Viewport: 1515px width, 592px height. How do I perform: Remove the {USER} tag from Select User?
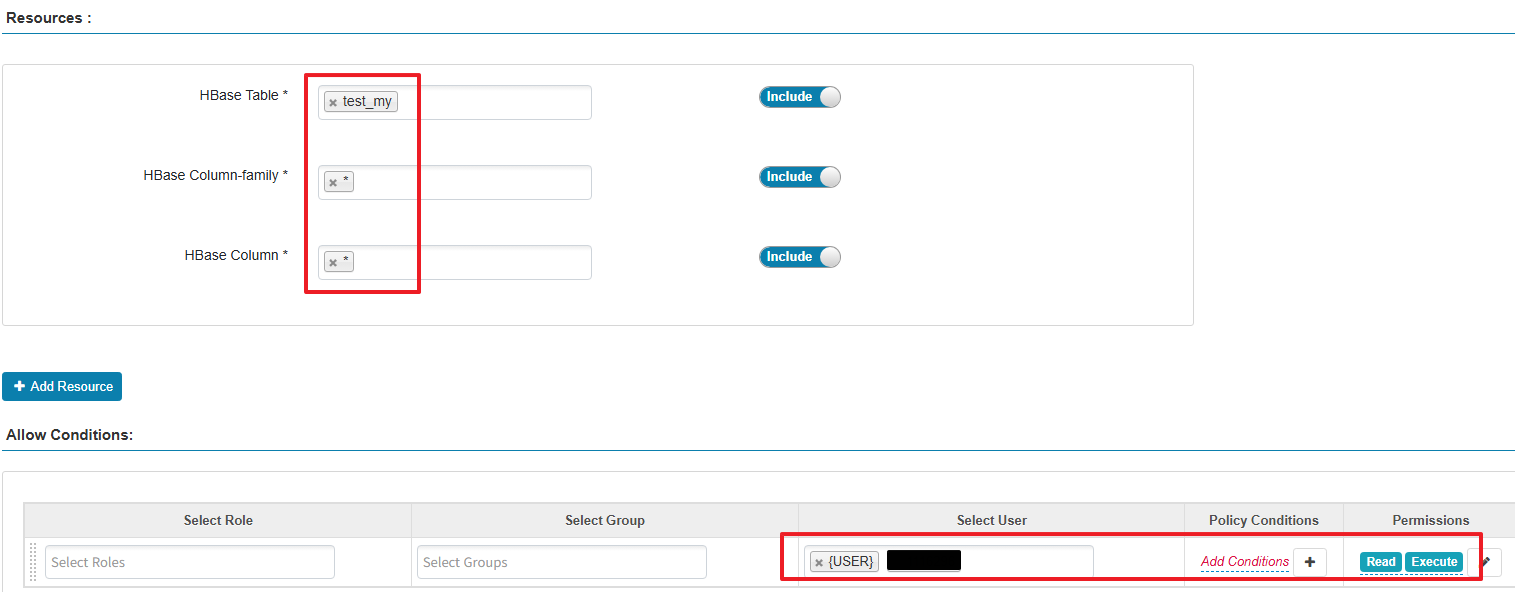[819, 562]
